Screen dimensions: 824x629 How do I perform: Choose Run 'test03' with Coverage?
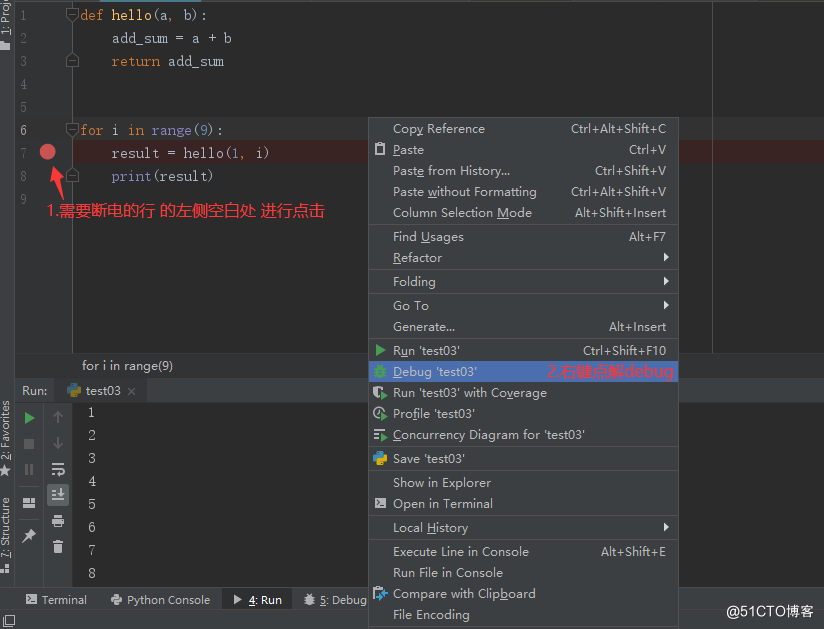(x=523, y=393)
